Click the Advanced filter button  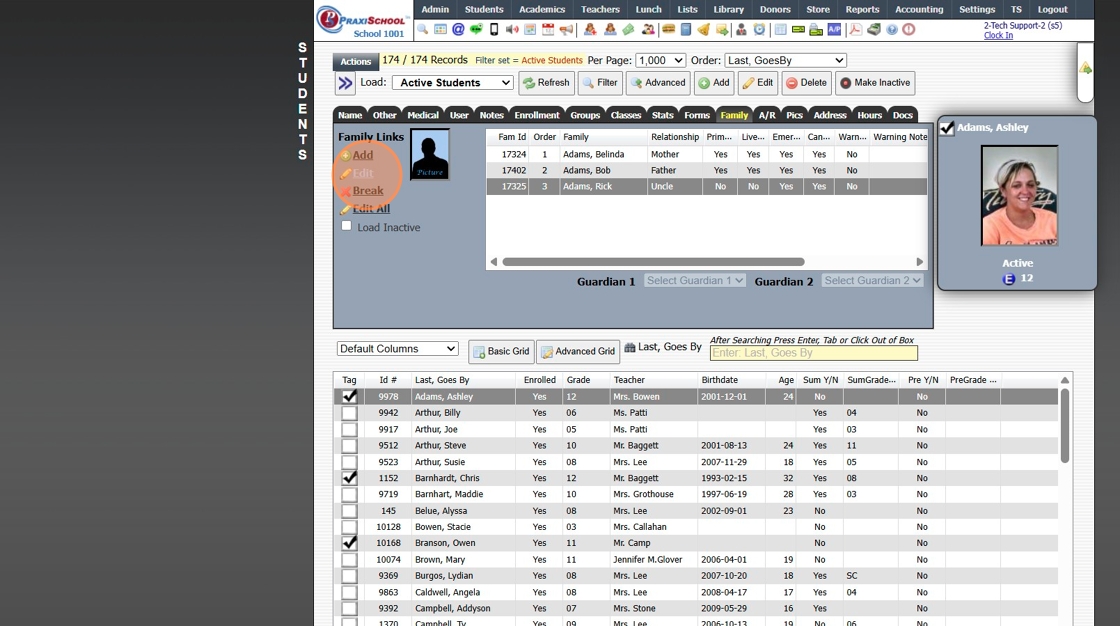658,83
